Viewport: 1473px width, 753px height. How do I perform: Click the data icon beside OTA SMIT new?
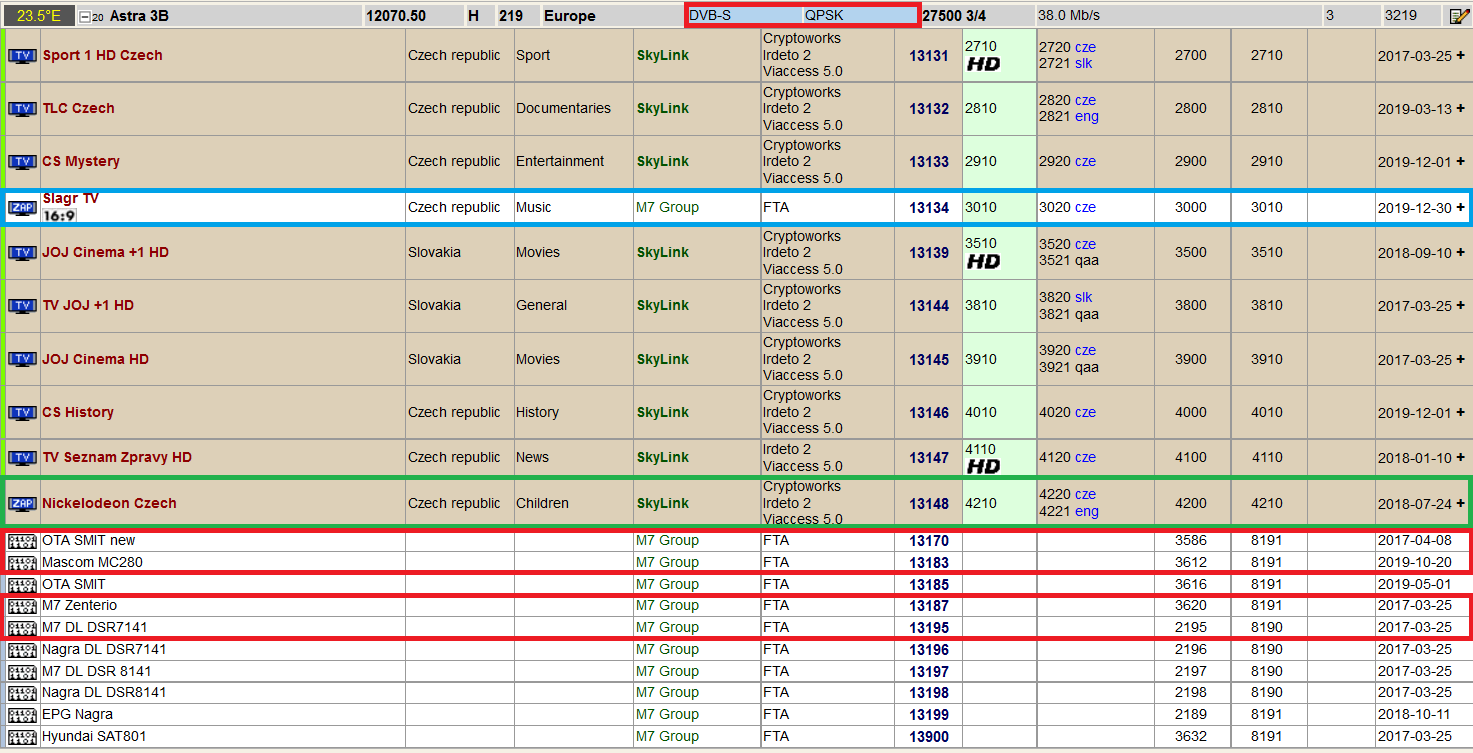[22, 541]
